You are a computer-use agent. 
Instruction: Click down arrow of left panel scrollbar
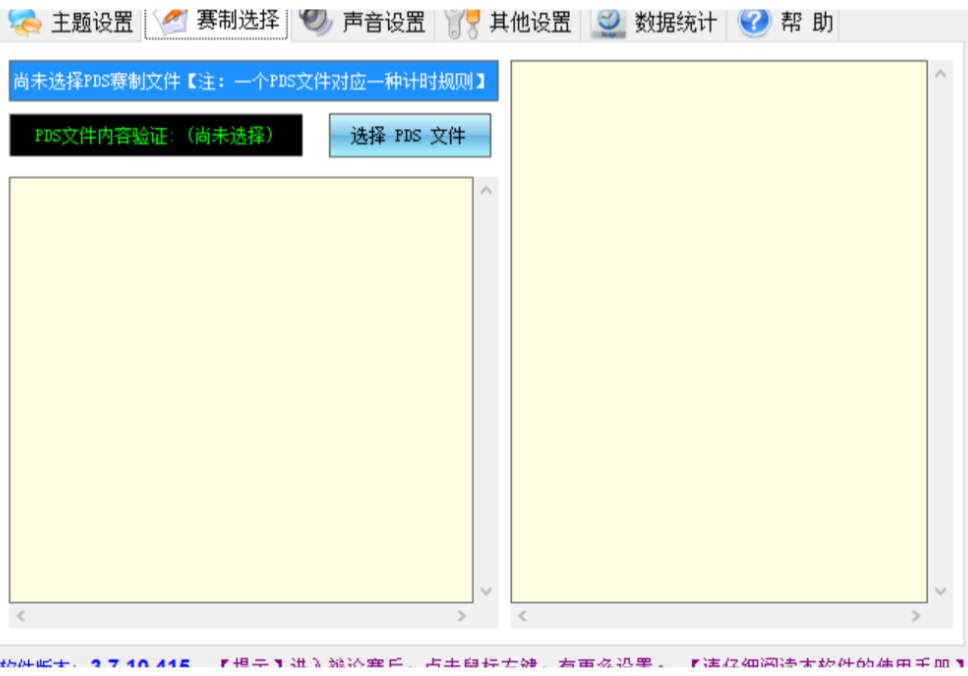pos(486,591)
